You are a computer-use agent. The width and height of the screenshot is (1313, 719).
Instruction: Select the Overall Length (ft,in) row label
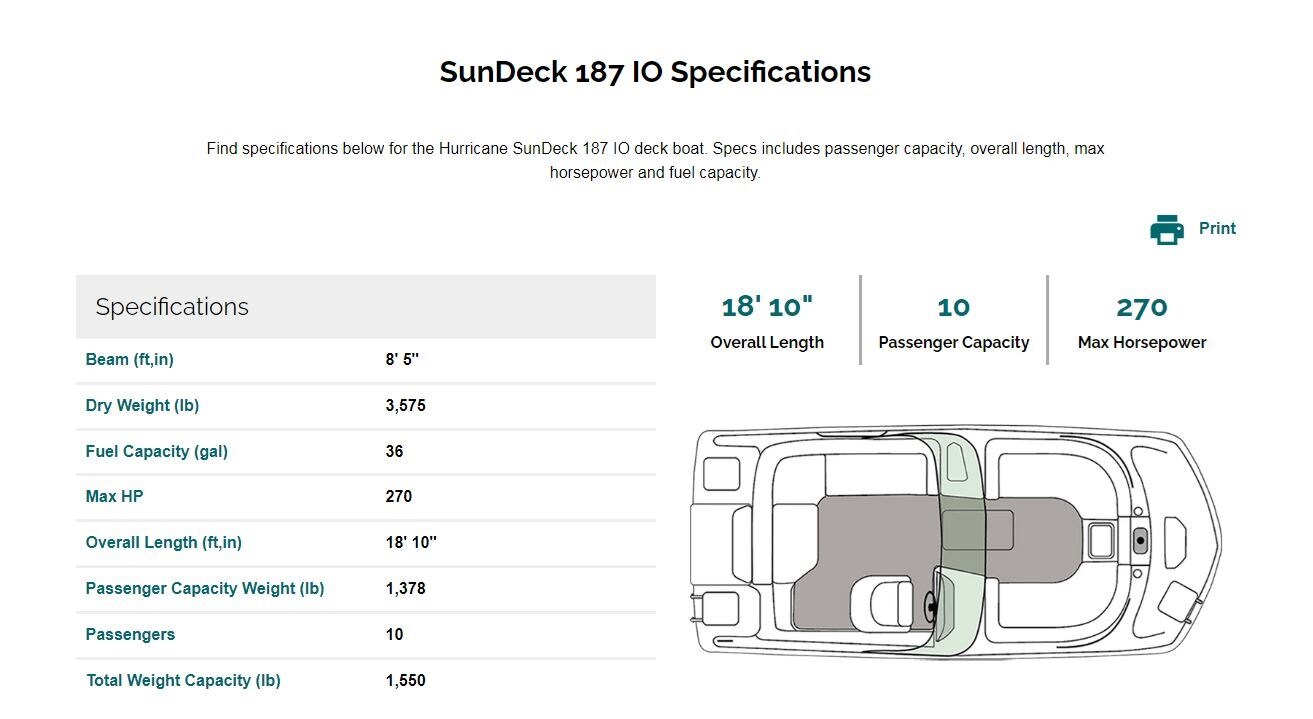click(x=163, y=543)
